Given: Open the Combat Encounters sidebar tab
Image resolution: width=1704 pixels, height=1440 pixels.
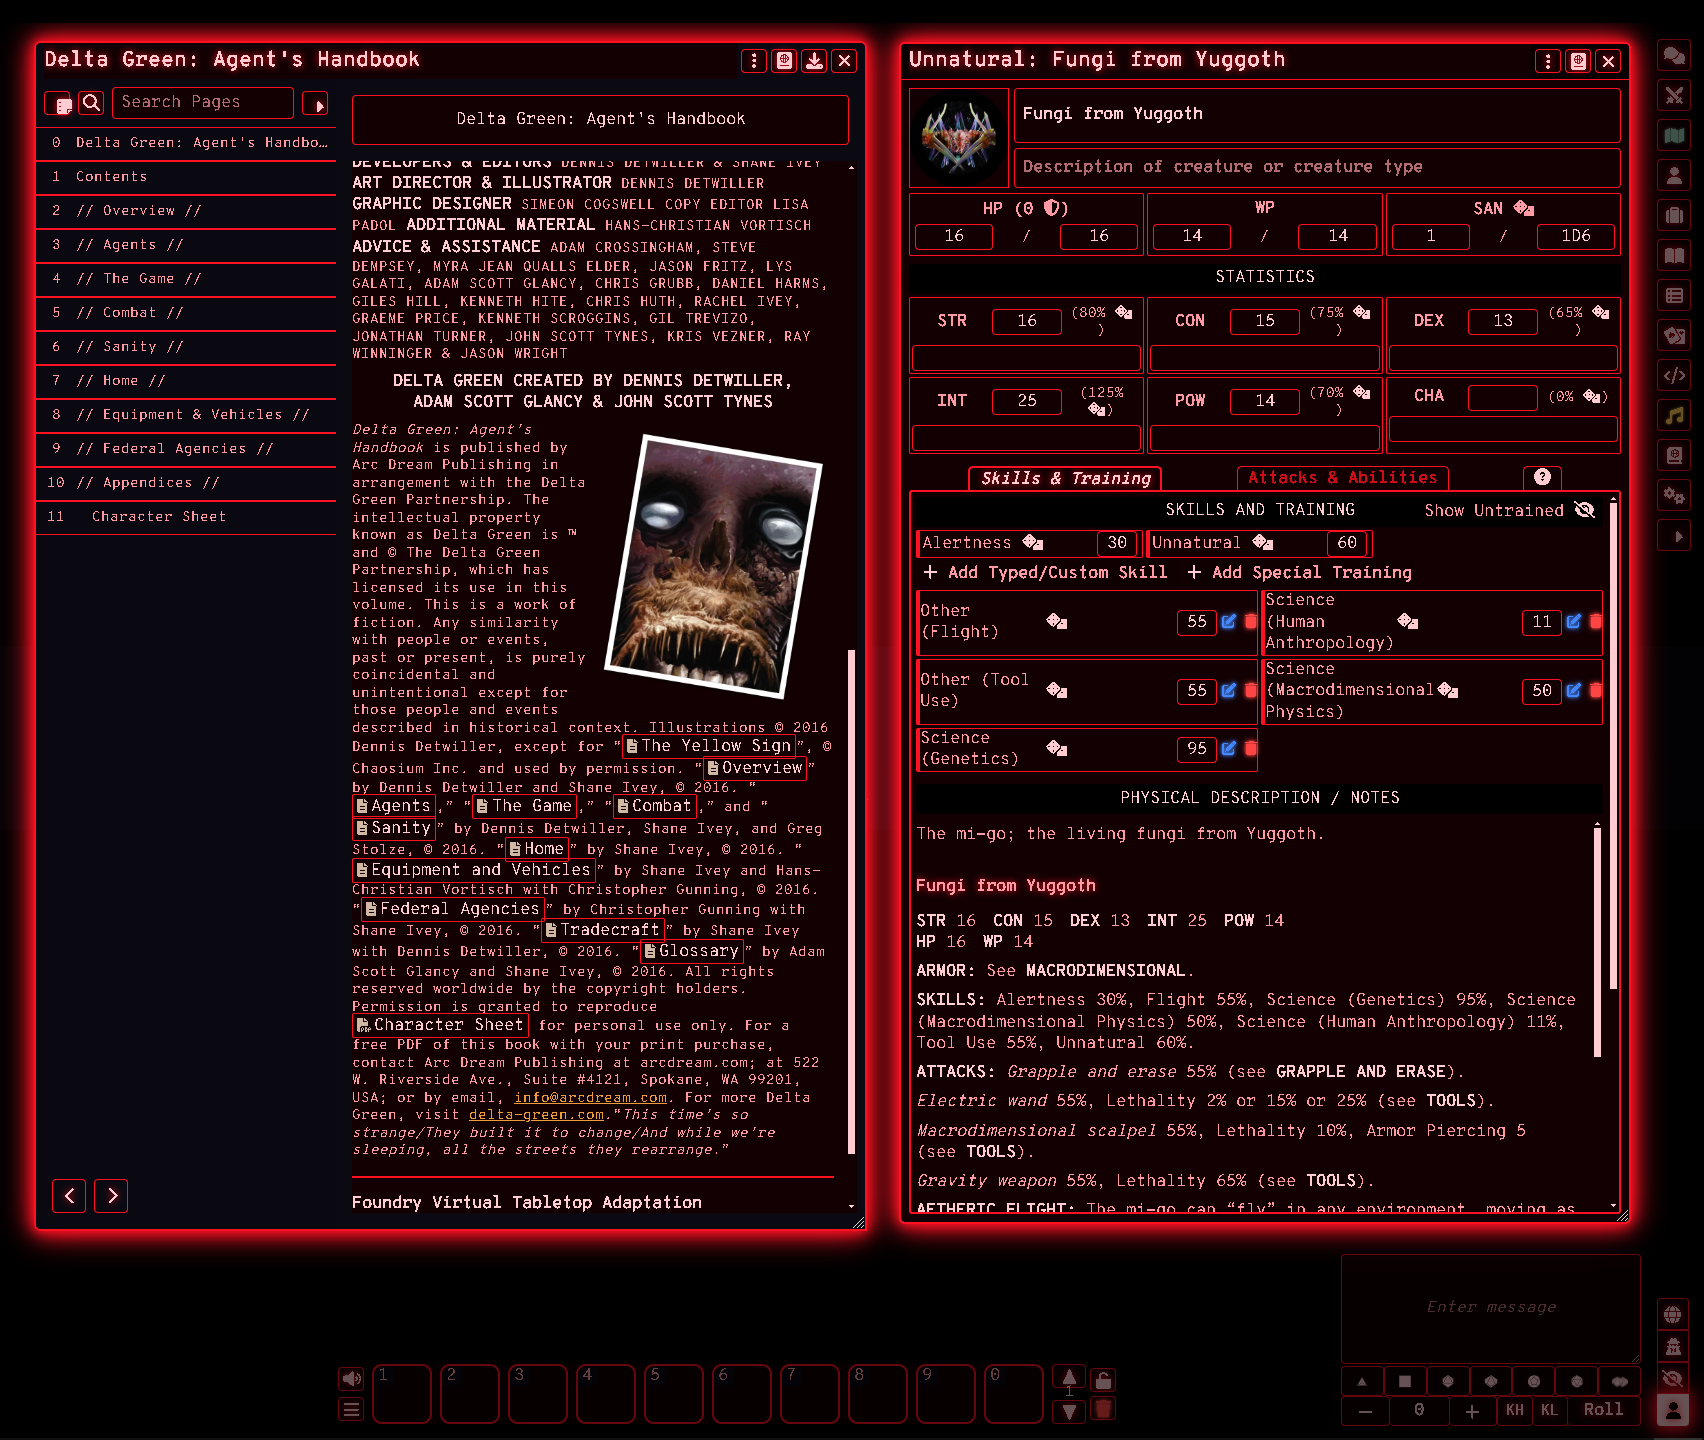Looking at the screenshot, I should tap(1674, 95).
